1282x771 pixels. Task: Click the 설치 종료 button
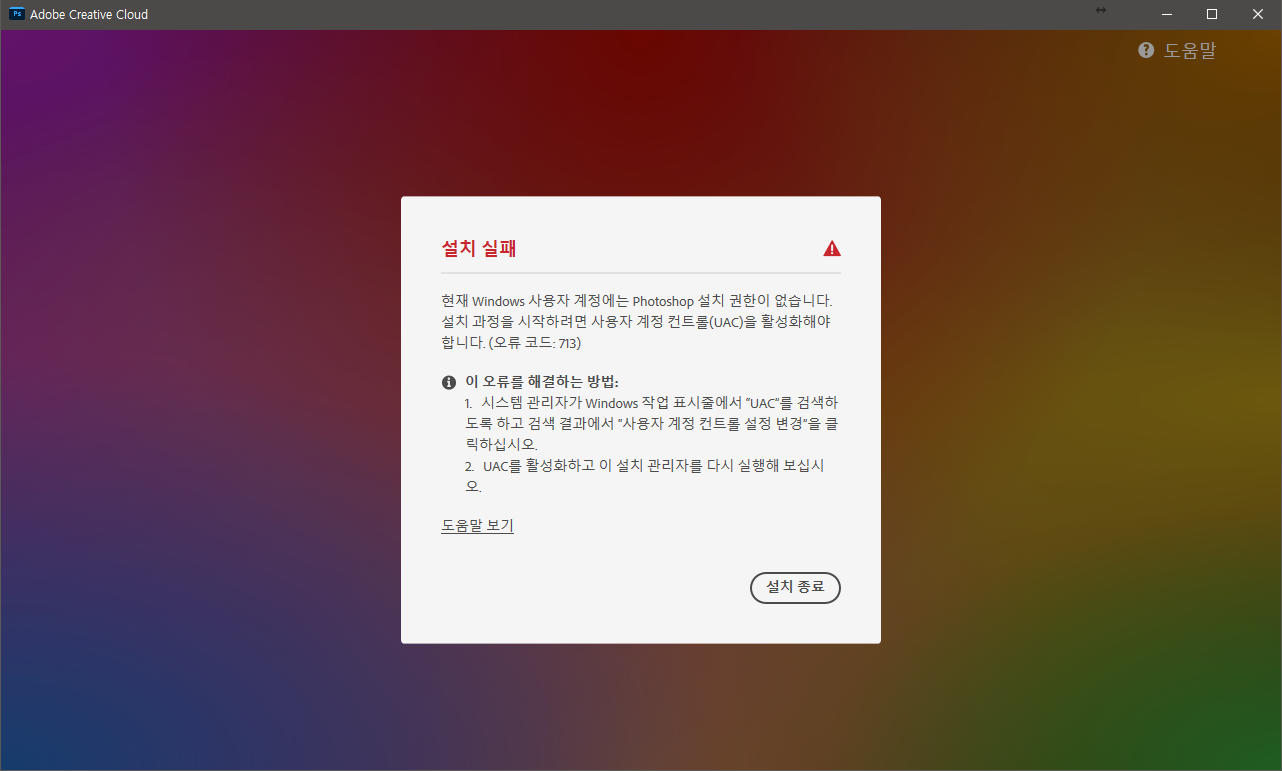(795, 588)
